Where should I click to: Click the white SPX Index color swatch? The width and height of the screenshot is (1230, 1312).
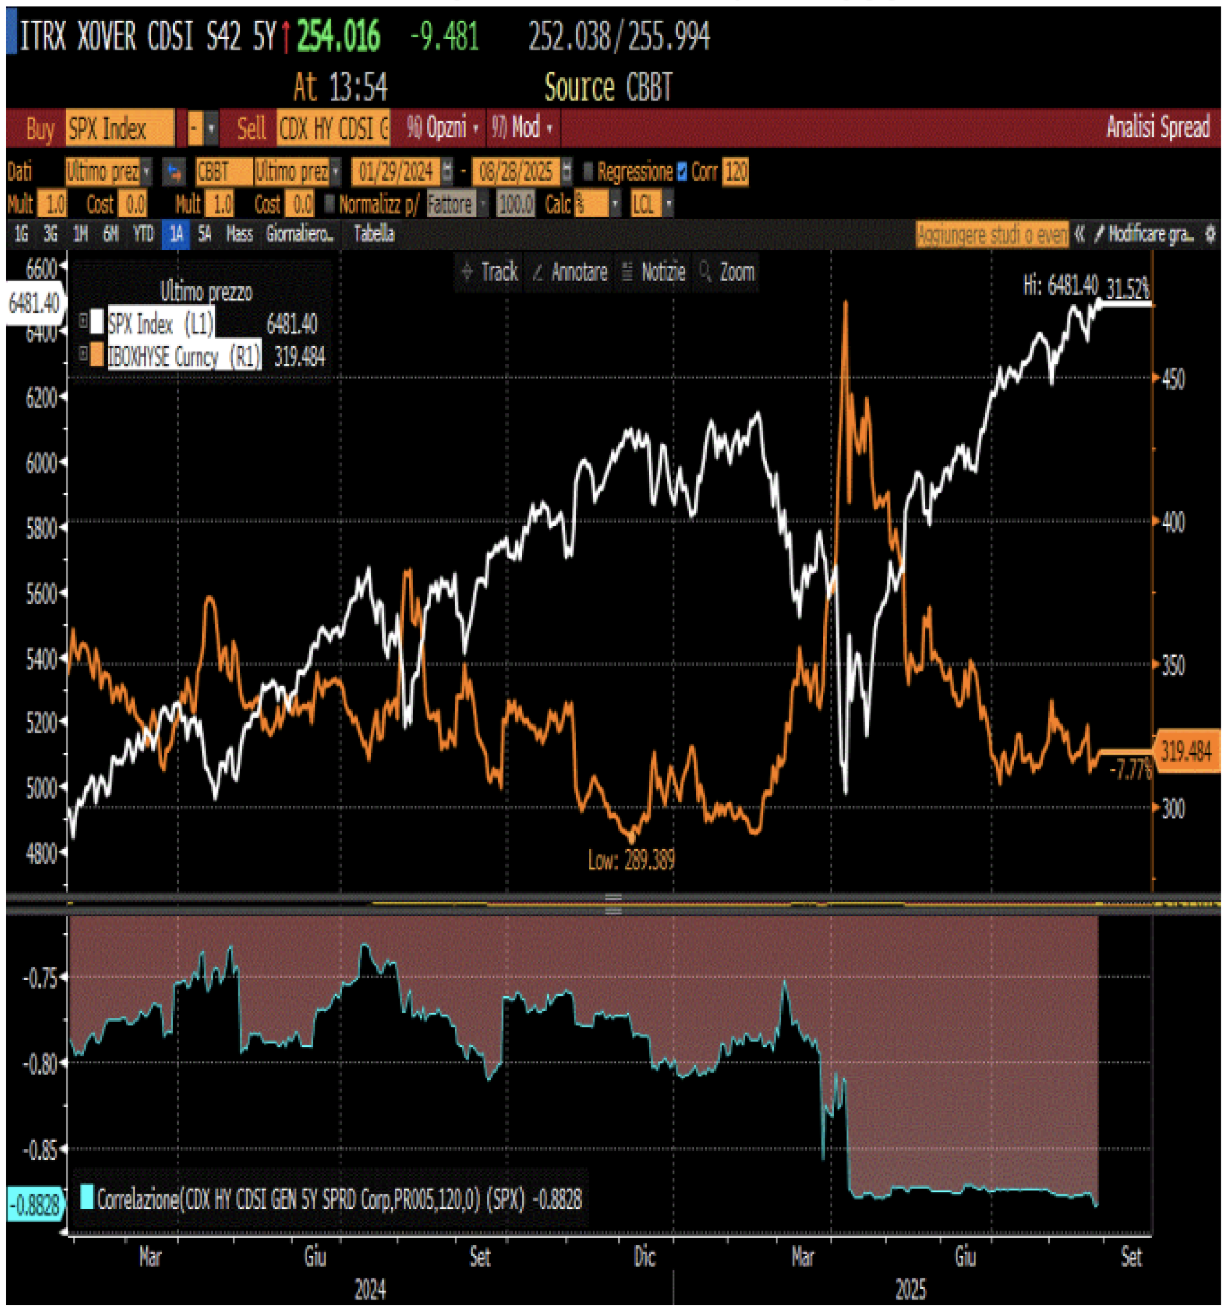97,322
